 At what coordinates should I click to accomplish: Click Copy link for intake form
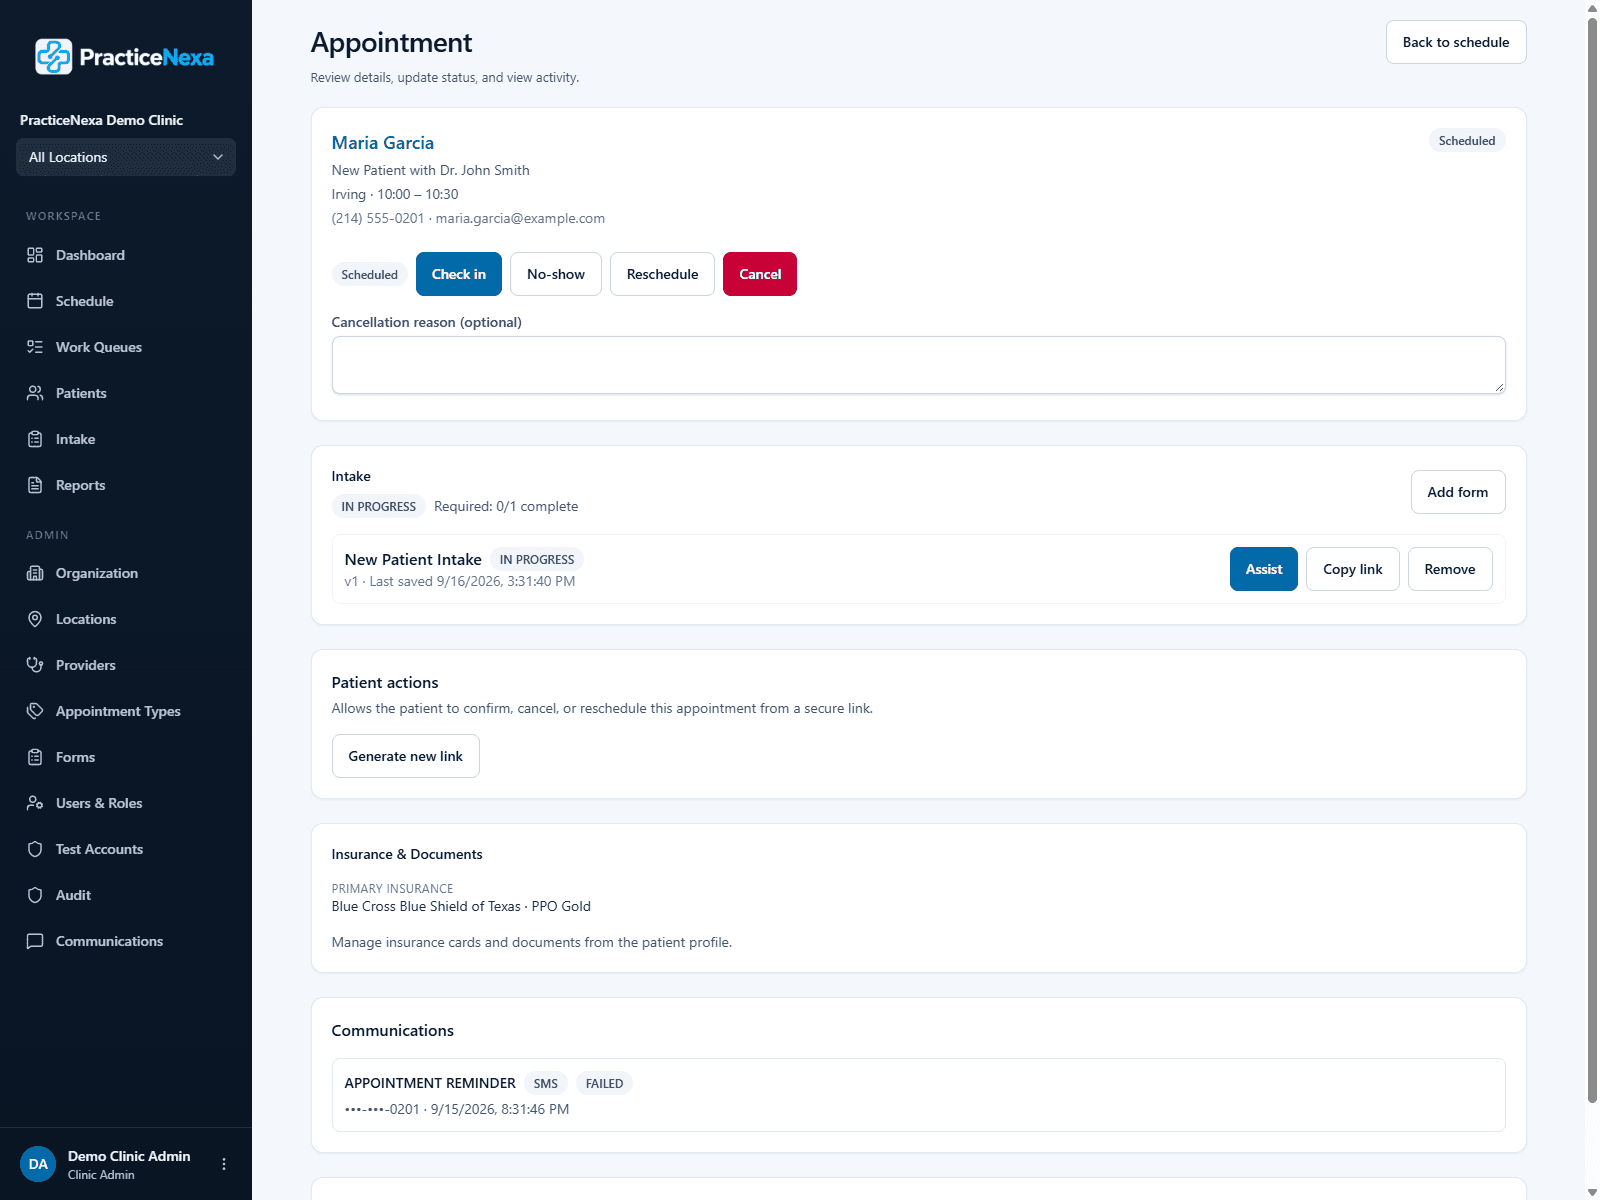tap(1353, 569)
